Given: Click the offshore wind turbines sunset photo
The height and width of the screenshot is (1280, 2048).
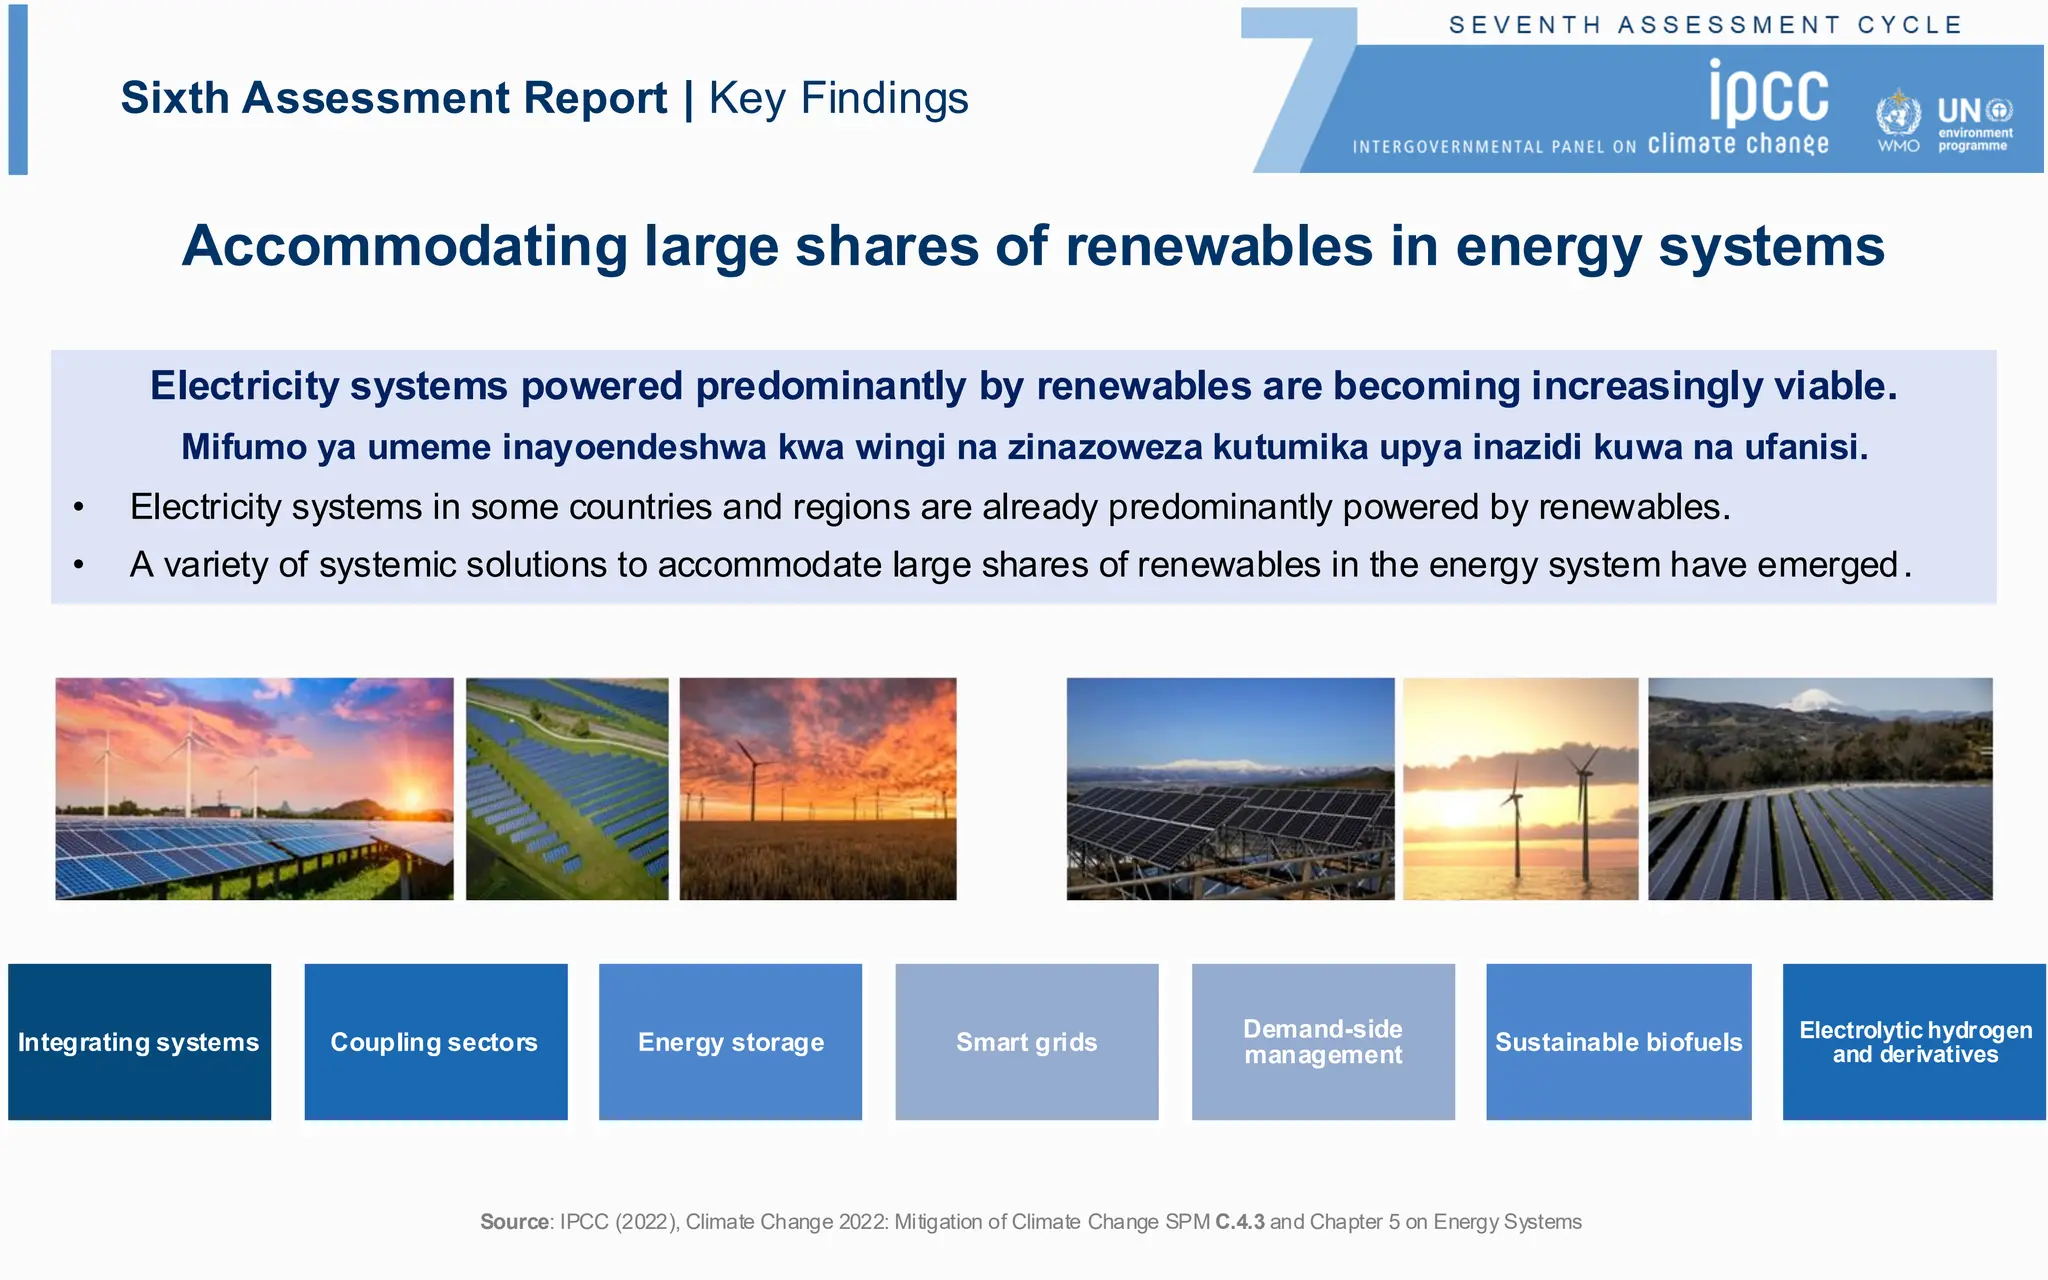Looking at the screenshot, I should tap(1520, 788).
